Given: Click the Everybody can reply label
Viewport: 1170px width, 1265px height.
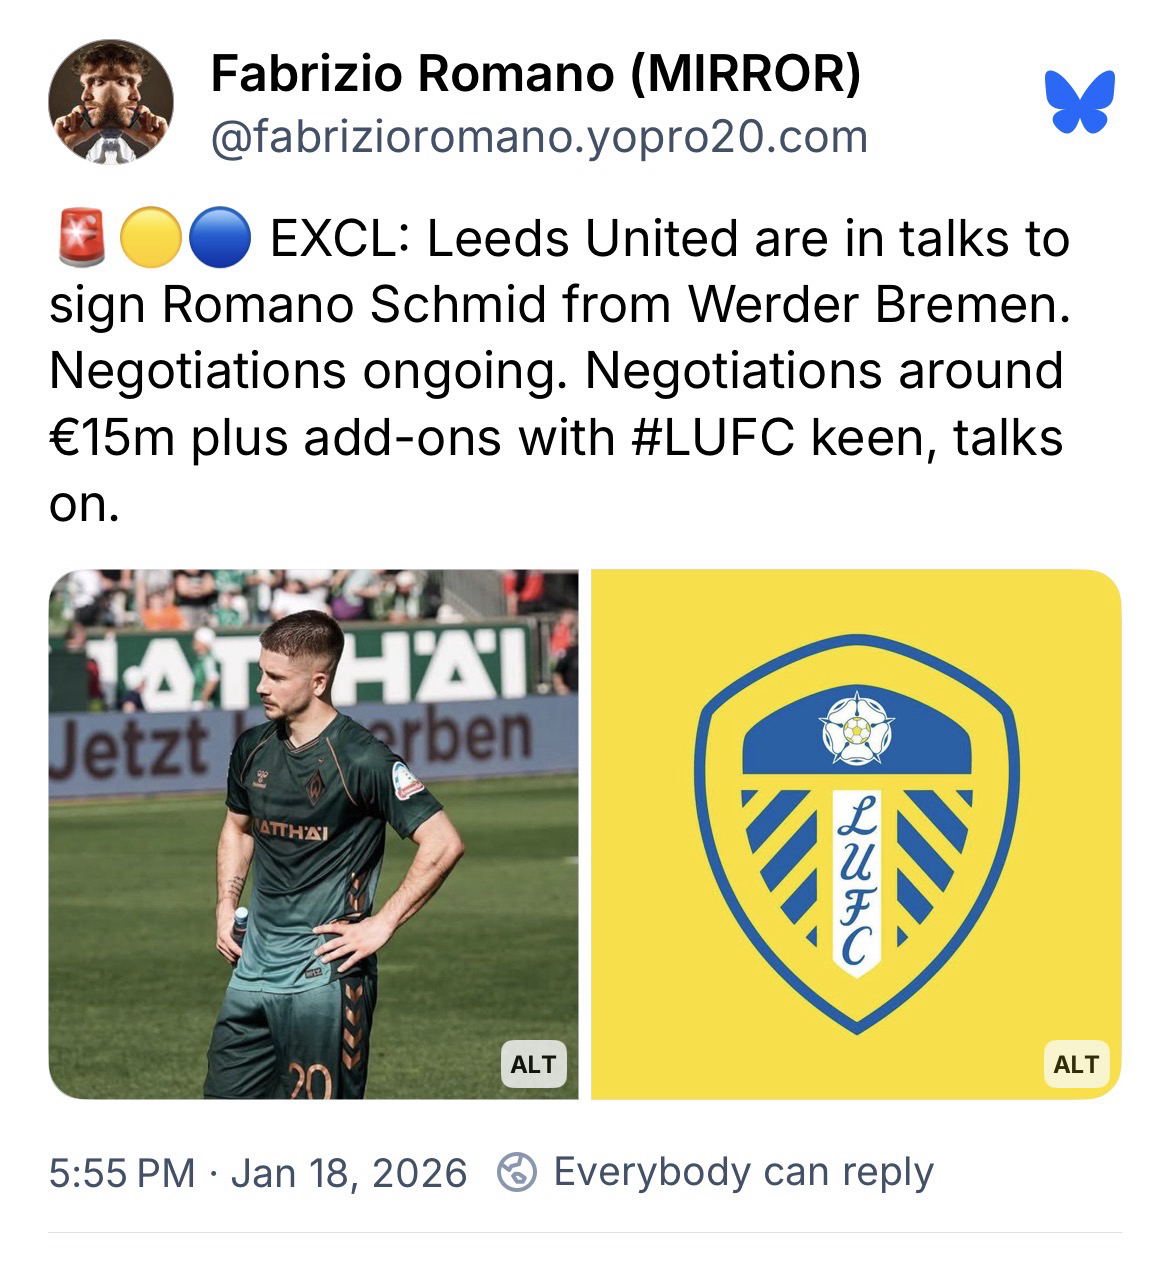Looking at the screenshot, I should 743,1173.
